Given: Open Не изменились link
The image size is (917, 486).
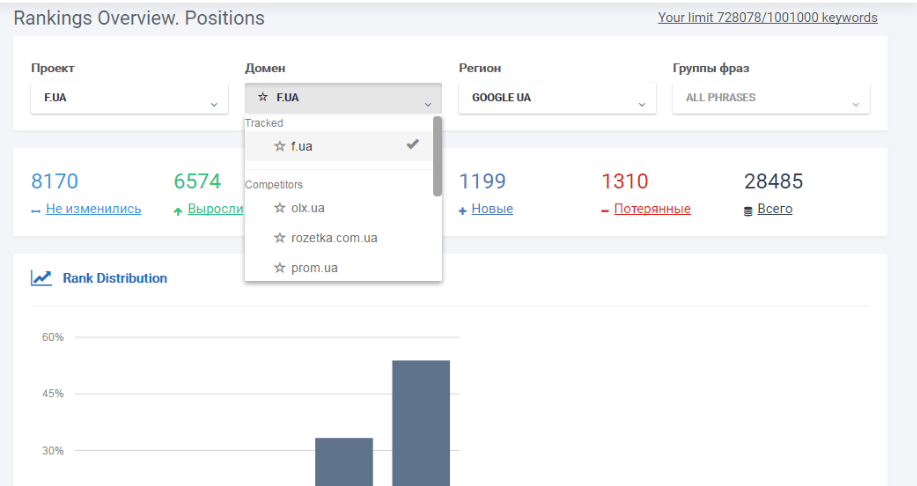Looking at the screenshot, I should click(x=94, y=209).
